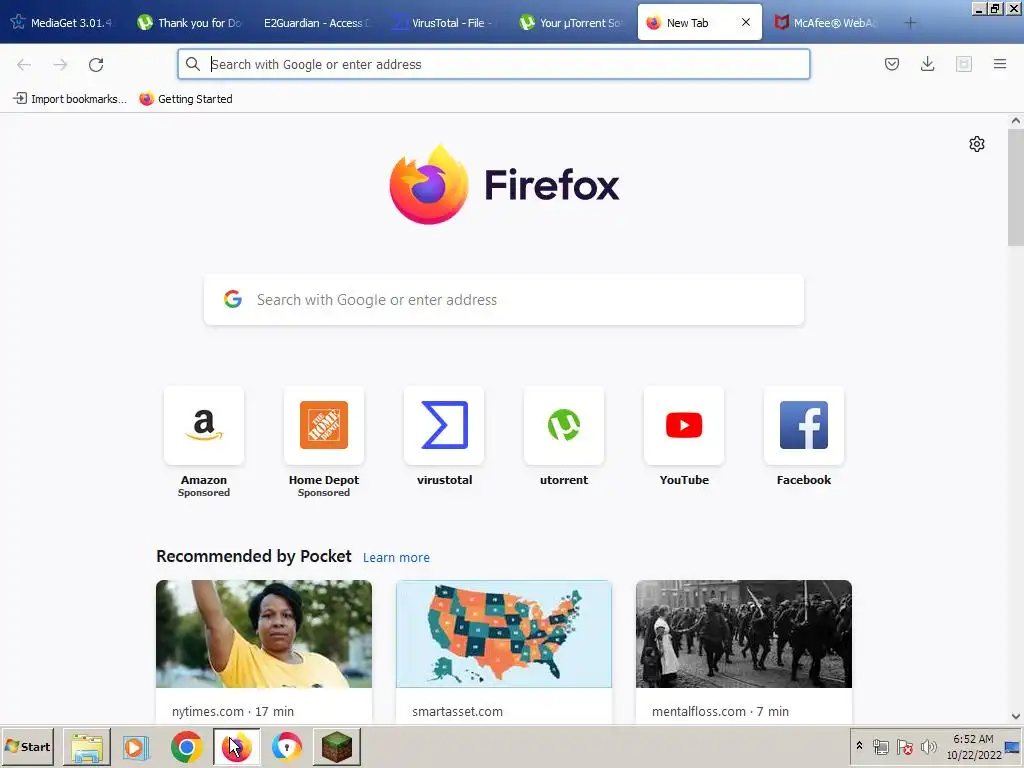Open smartasset.com map story thumbnail
Image resolution: width=1024 pixels, height=768 pixels.
point(504,633)
